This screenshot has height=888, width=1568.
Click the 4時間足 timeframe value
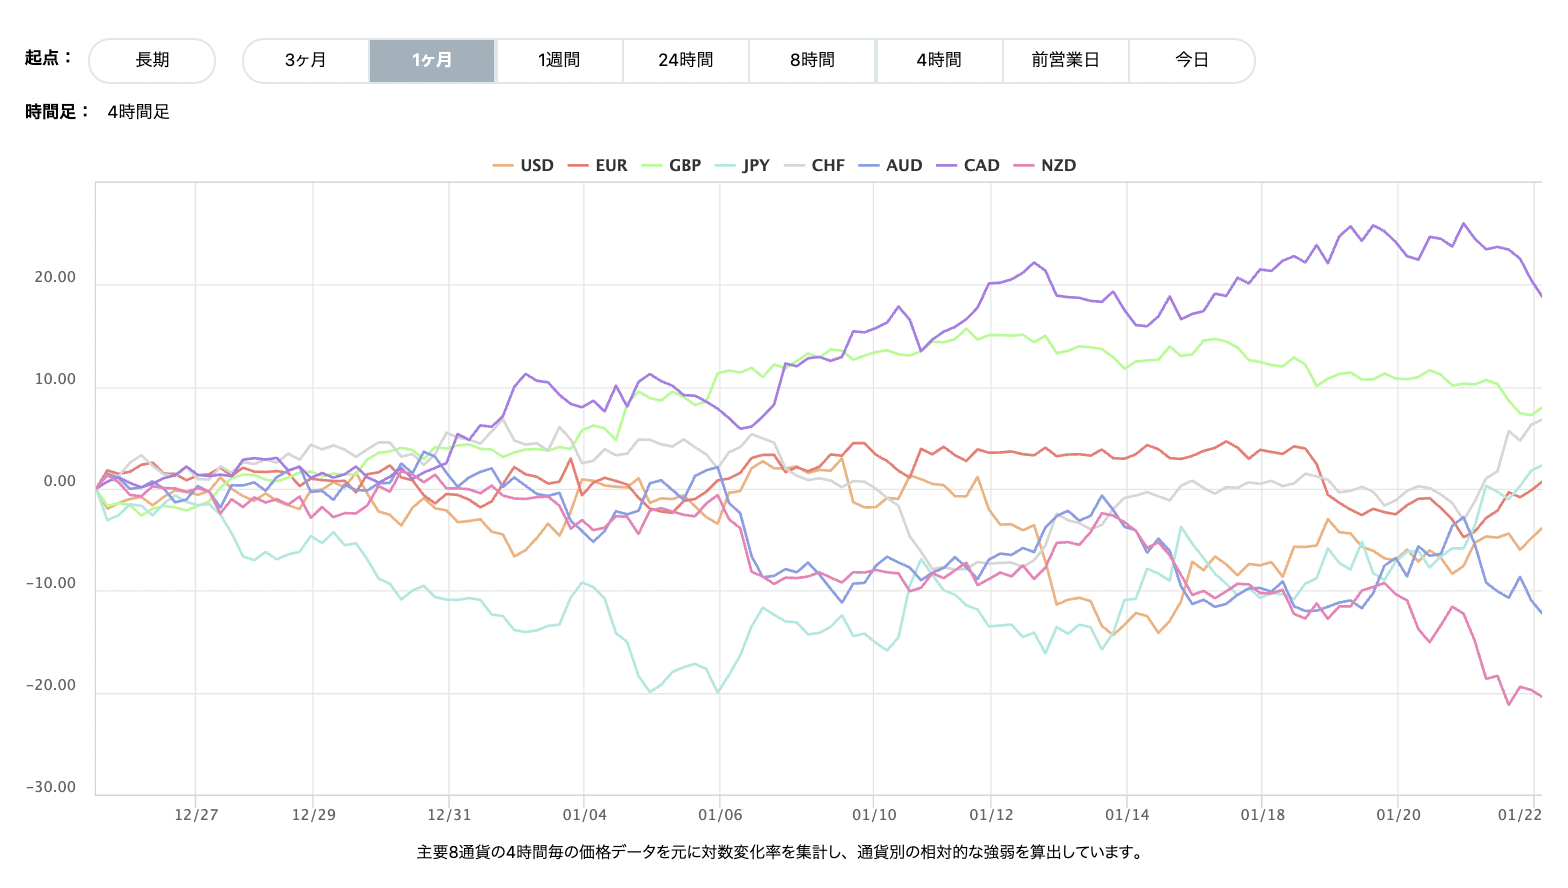coord(139,112)
